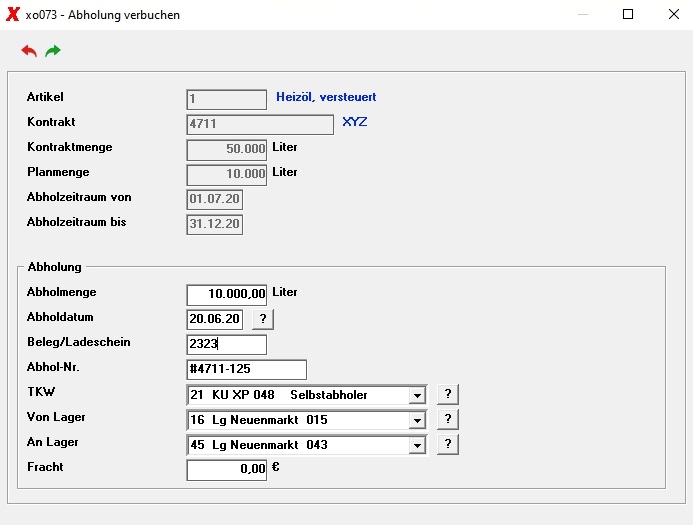
Task: Click the green forward arrow icon
Action: (x=53, y=51)
